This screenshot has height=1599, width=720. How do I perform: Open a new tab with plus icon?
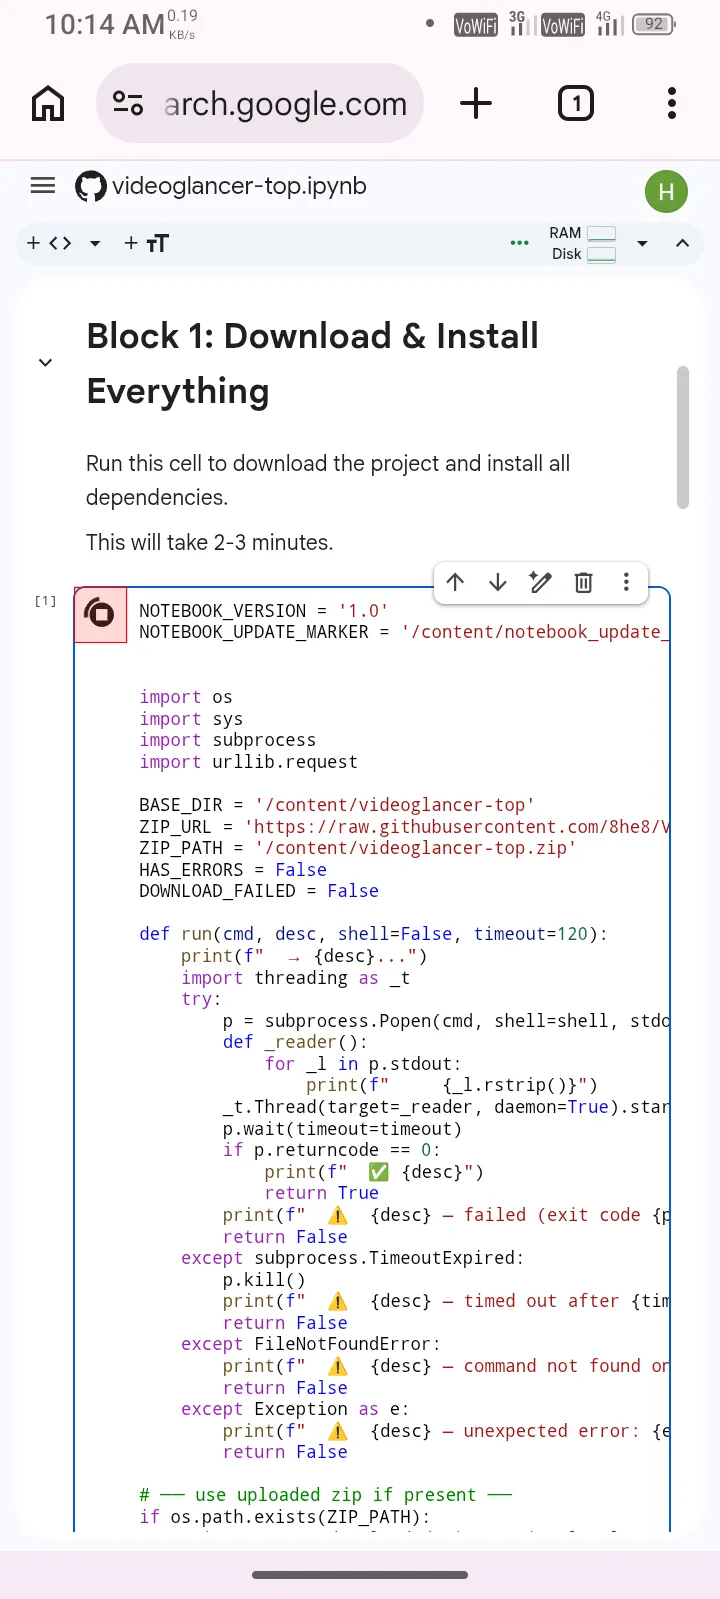click(476, 103)
